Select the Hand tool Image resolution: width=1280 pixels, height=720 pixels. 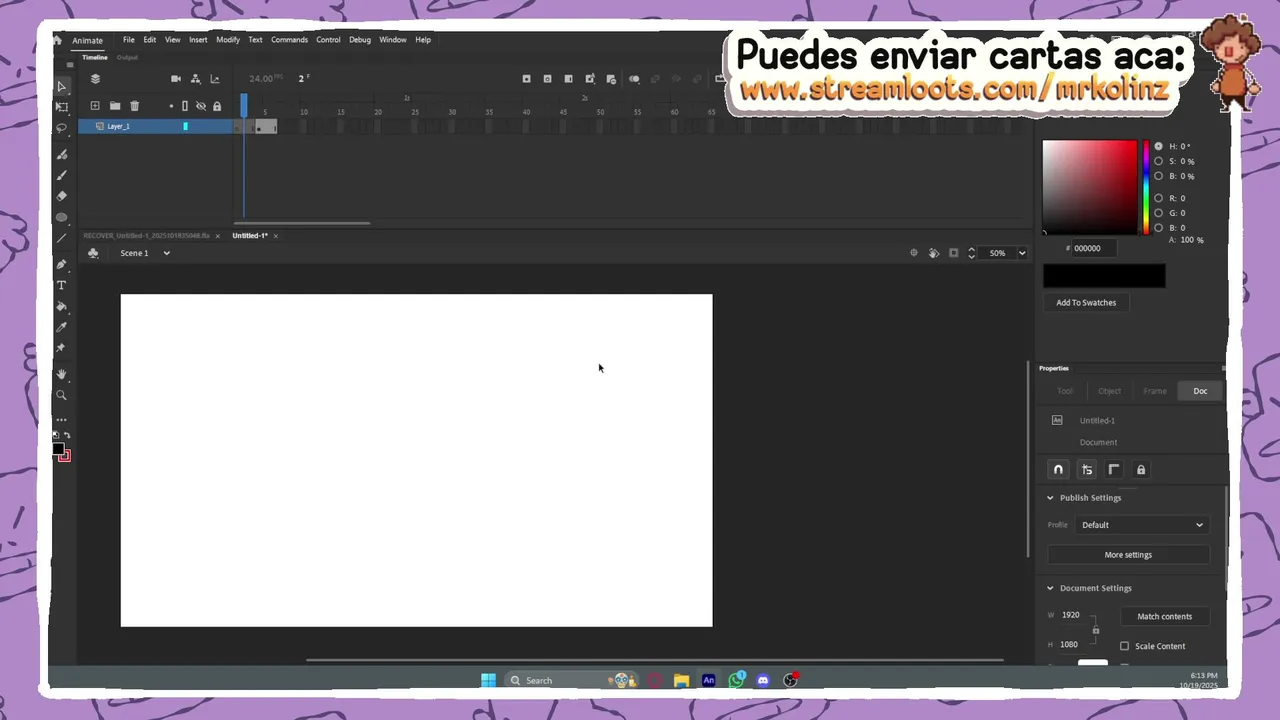(61, 374)
